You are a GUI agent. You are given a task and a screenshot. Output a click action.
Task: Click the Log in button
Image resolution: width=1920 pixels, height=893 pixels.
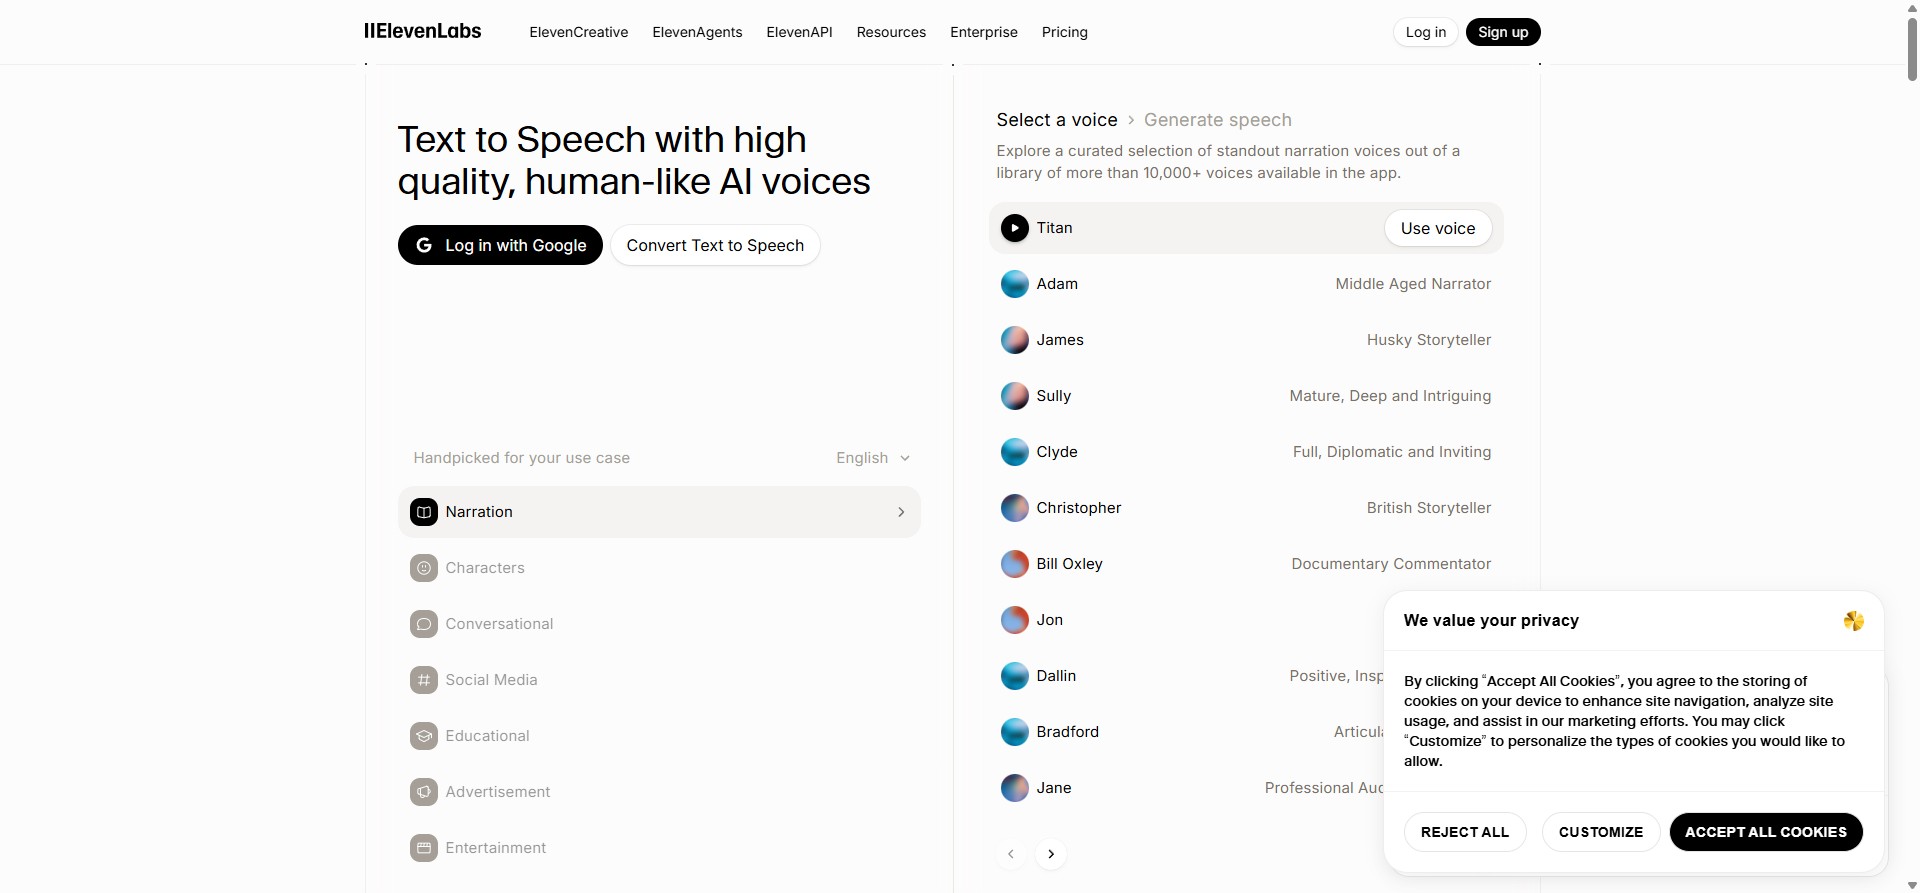click(x=1426, y=32)
